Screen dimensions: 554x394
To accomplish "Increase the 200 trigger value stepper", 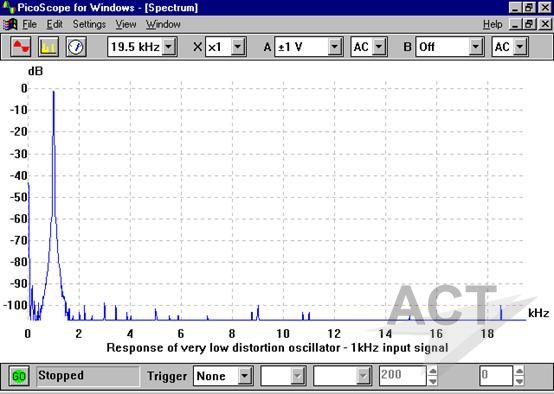I will click(x=432, y=371).
